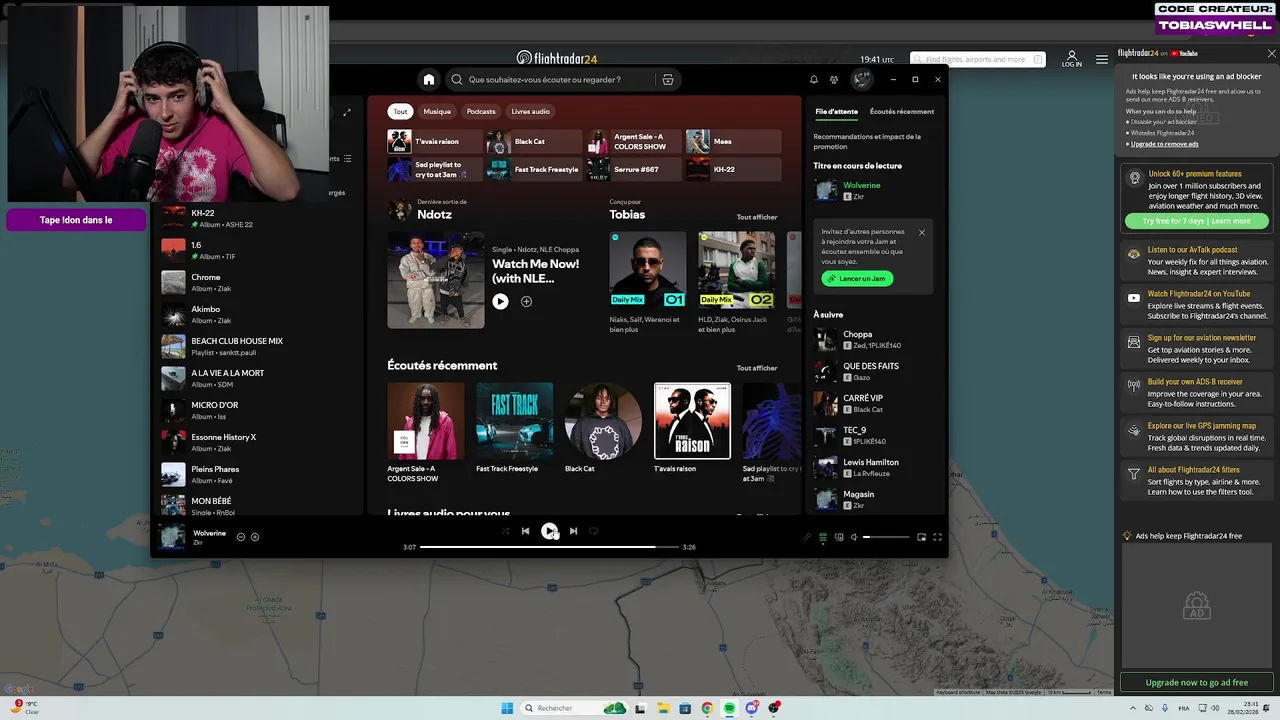The image size is (1280, 720).
Task: Select the Podcasts filter chip
Action: point(481,111)
